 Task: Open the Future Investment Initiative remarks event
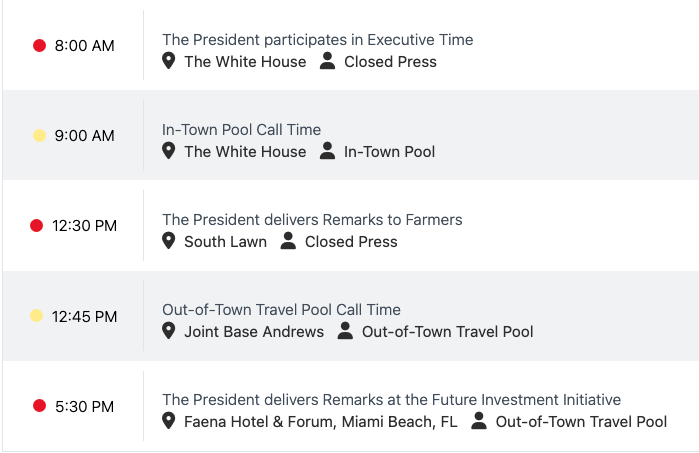[391, 400]
